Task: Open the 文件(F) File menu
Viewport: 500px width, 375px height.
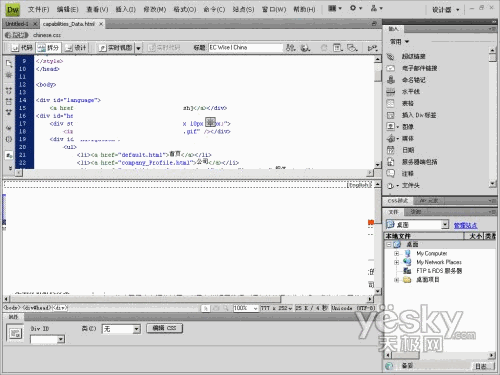Action: [x=39, y=9]
